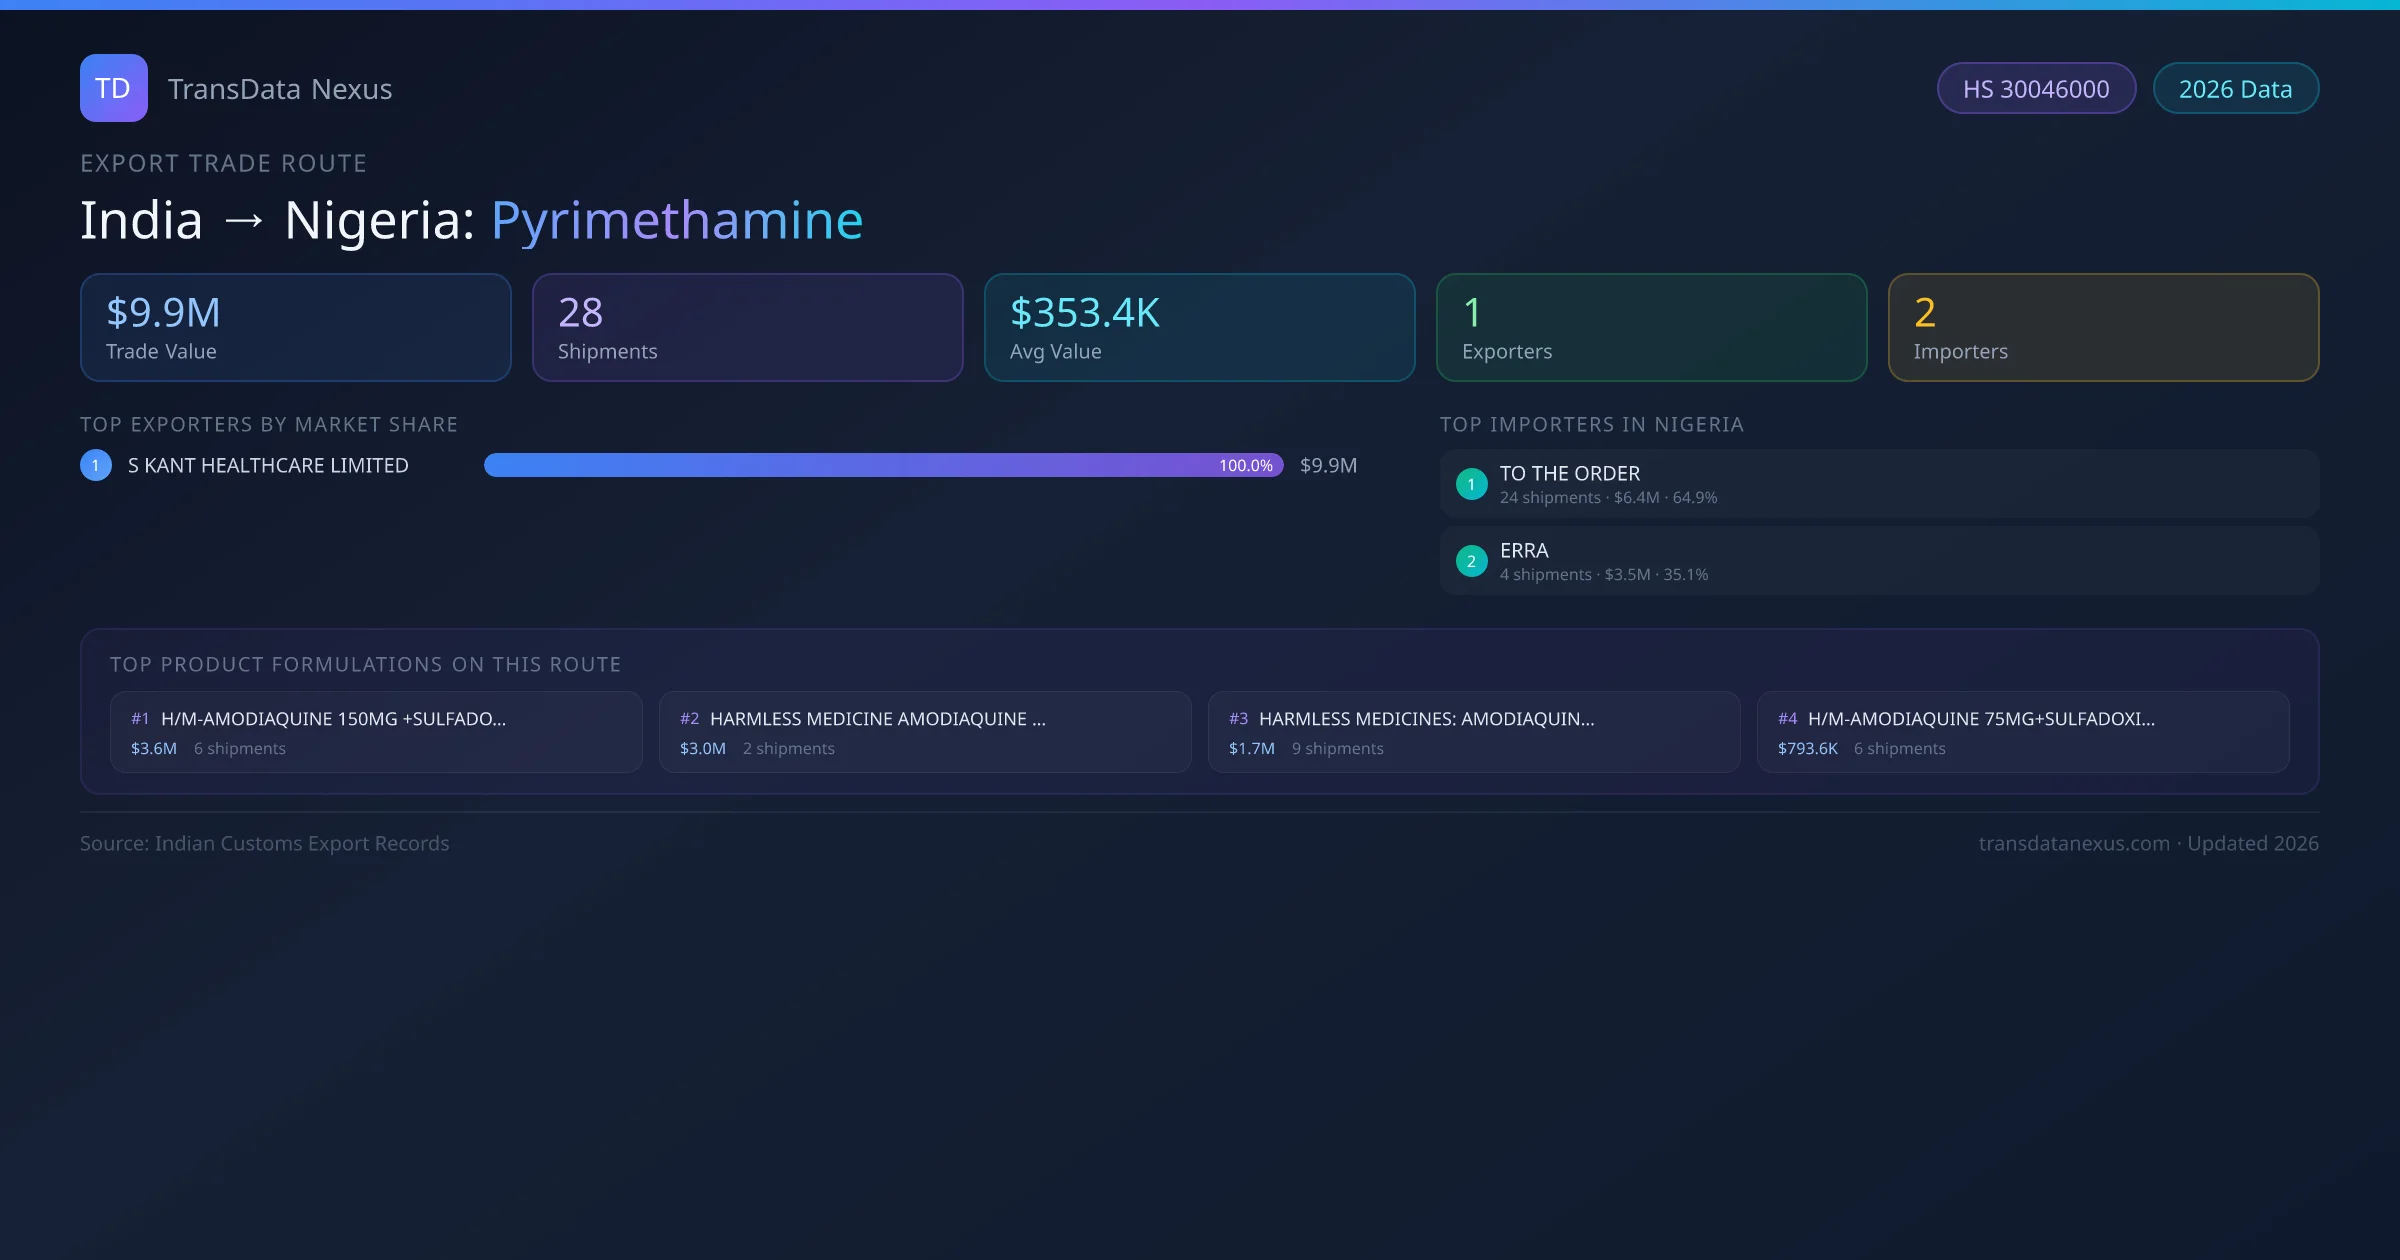
Task: Open #1 H/M-AMODIAQUINE 150MG formulation card
Action: point(375,732)
